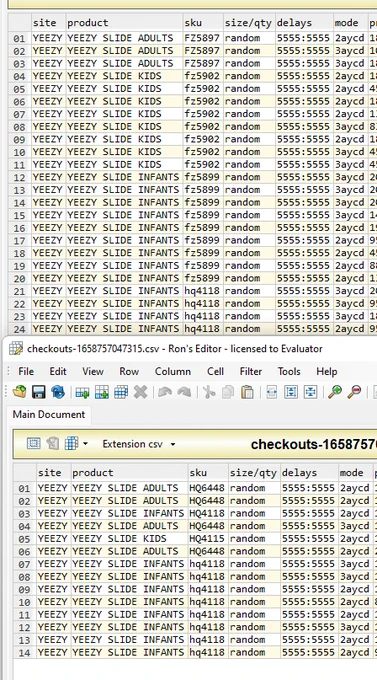Click the 'product' column header in checkouts window
The image size is (377, 680).
(128, 472)
